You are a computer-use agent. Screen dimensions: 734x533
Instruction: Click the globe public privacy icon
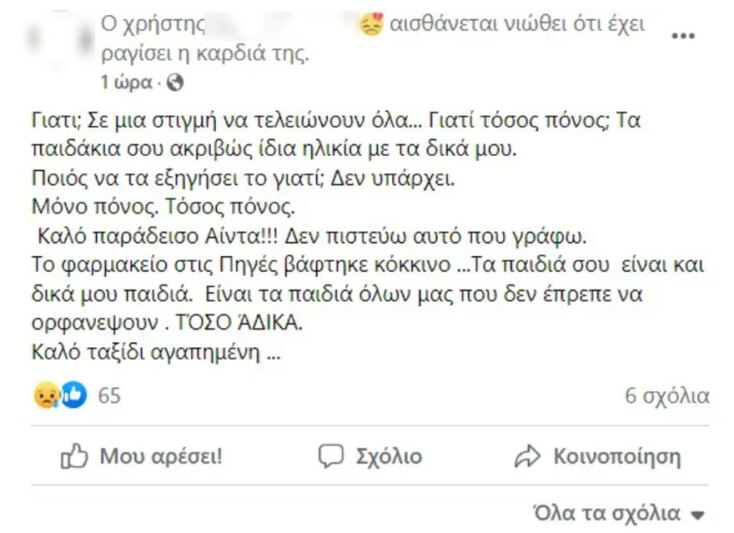[x=175, y=81]
